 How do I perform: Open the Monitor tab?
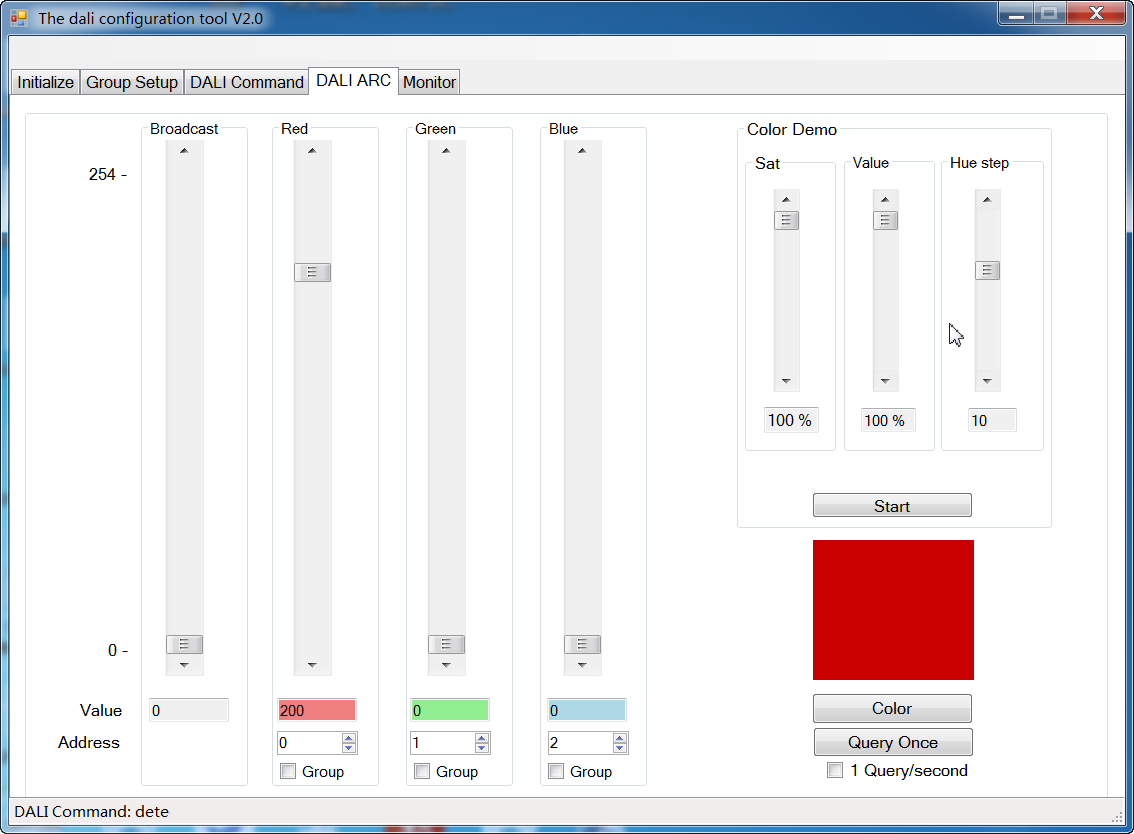point(429,82)
